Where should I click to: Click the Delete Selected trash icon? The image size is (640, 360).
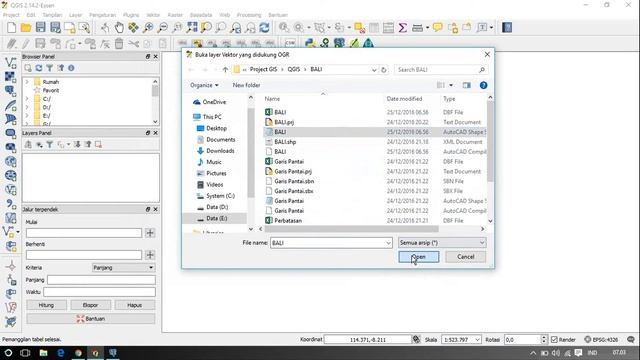pyautogui.click(x=119, y=43)
